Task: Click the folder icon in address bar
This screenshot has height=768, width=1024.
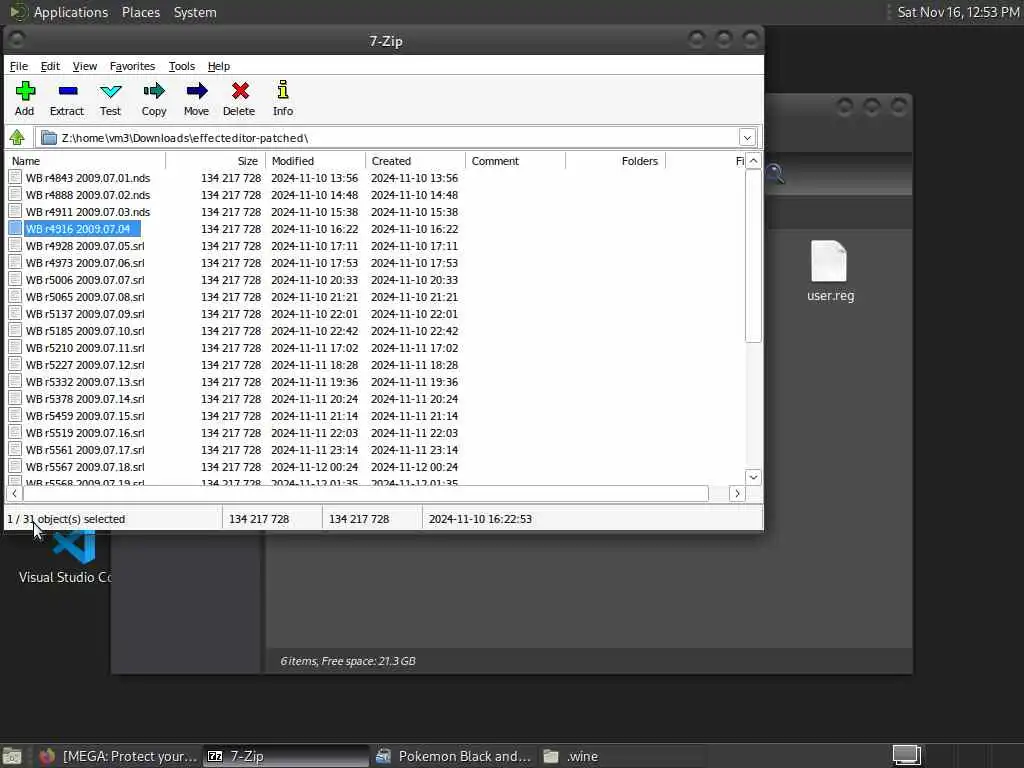Action: (49, 138)
